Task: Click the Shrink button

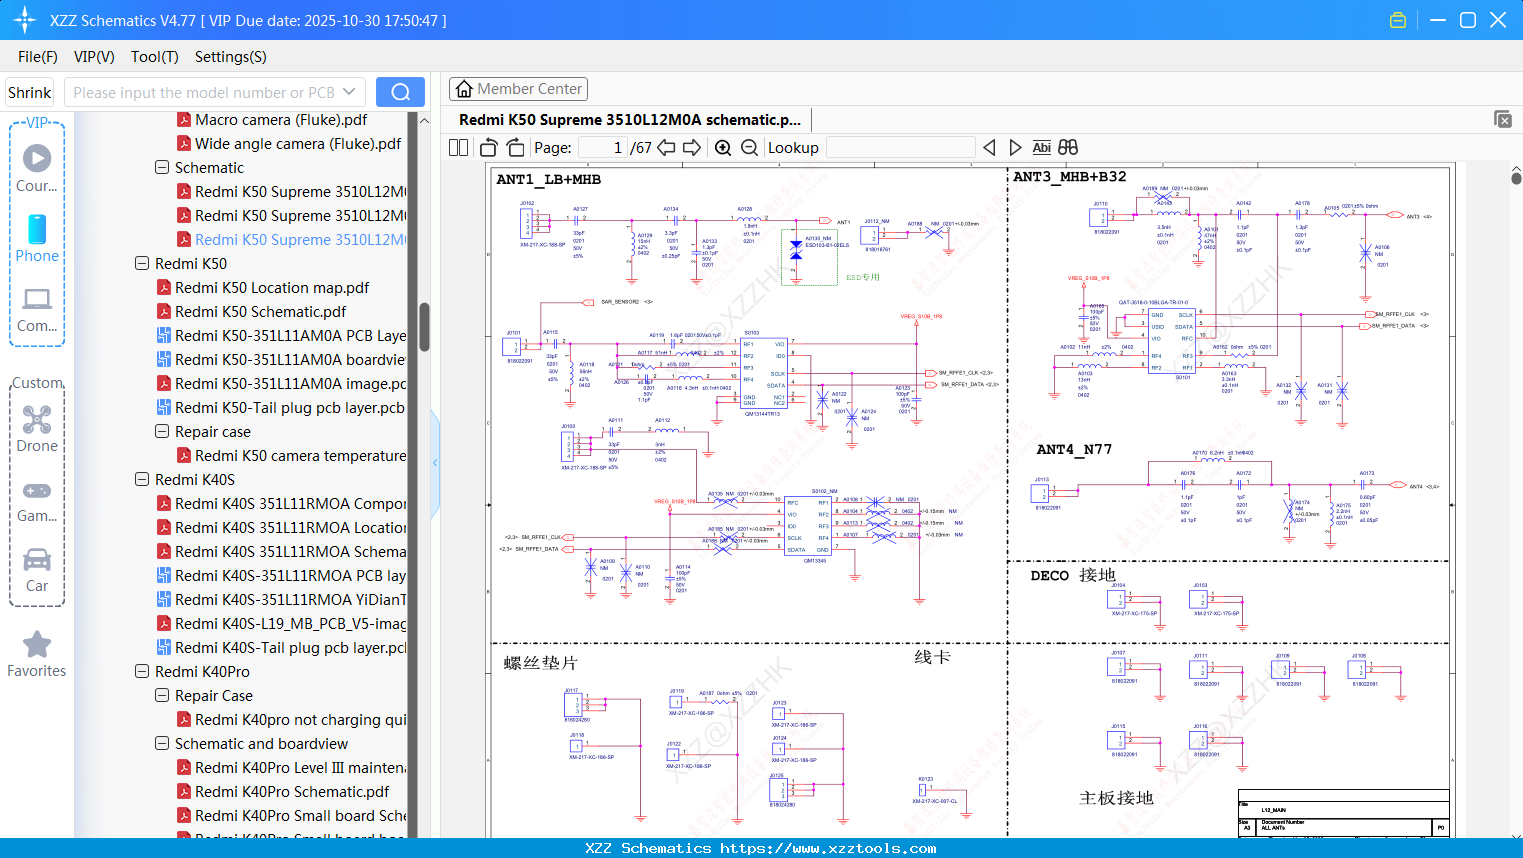Action: pos(30,92)
